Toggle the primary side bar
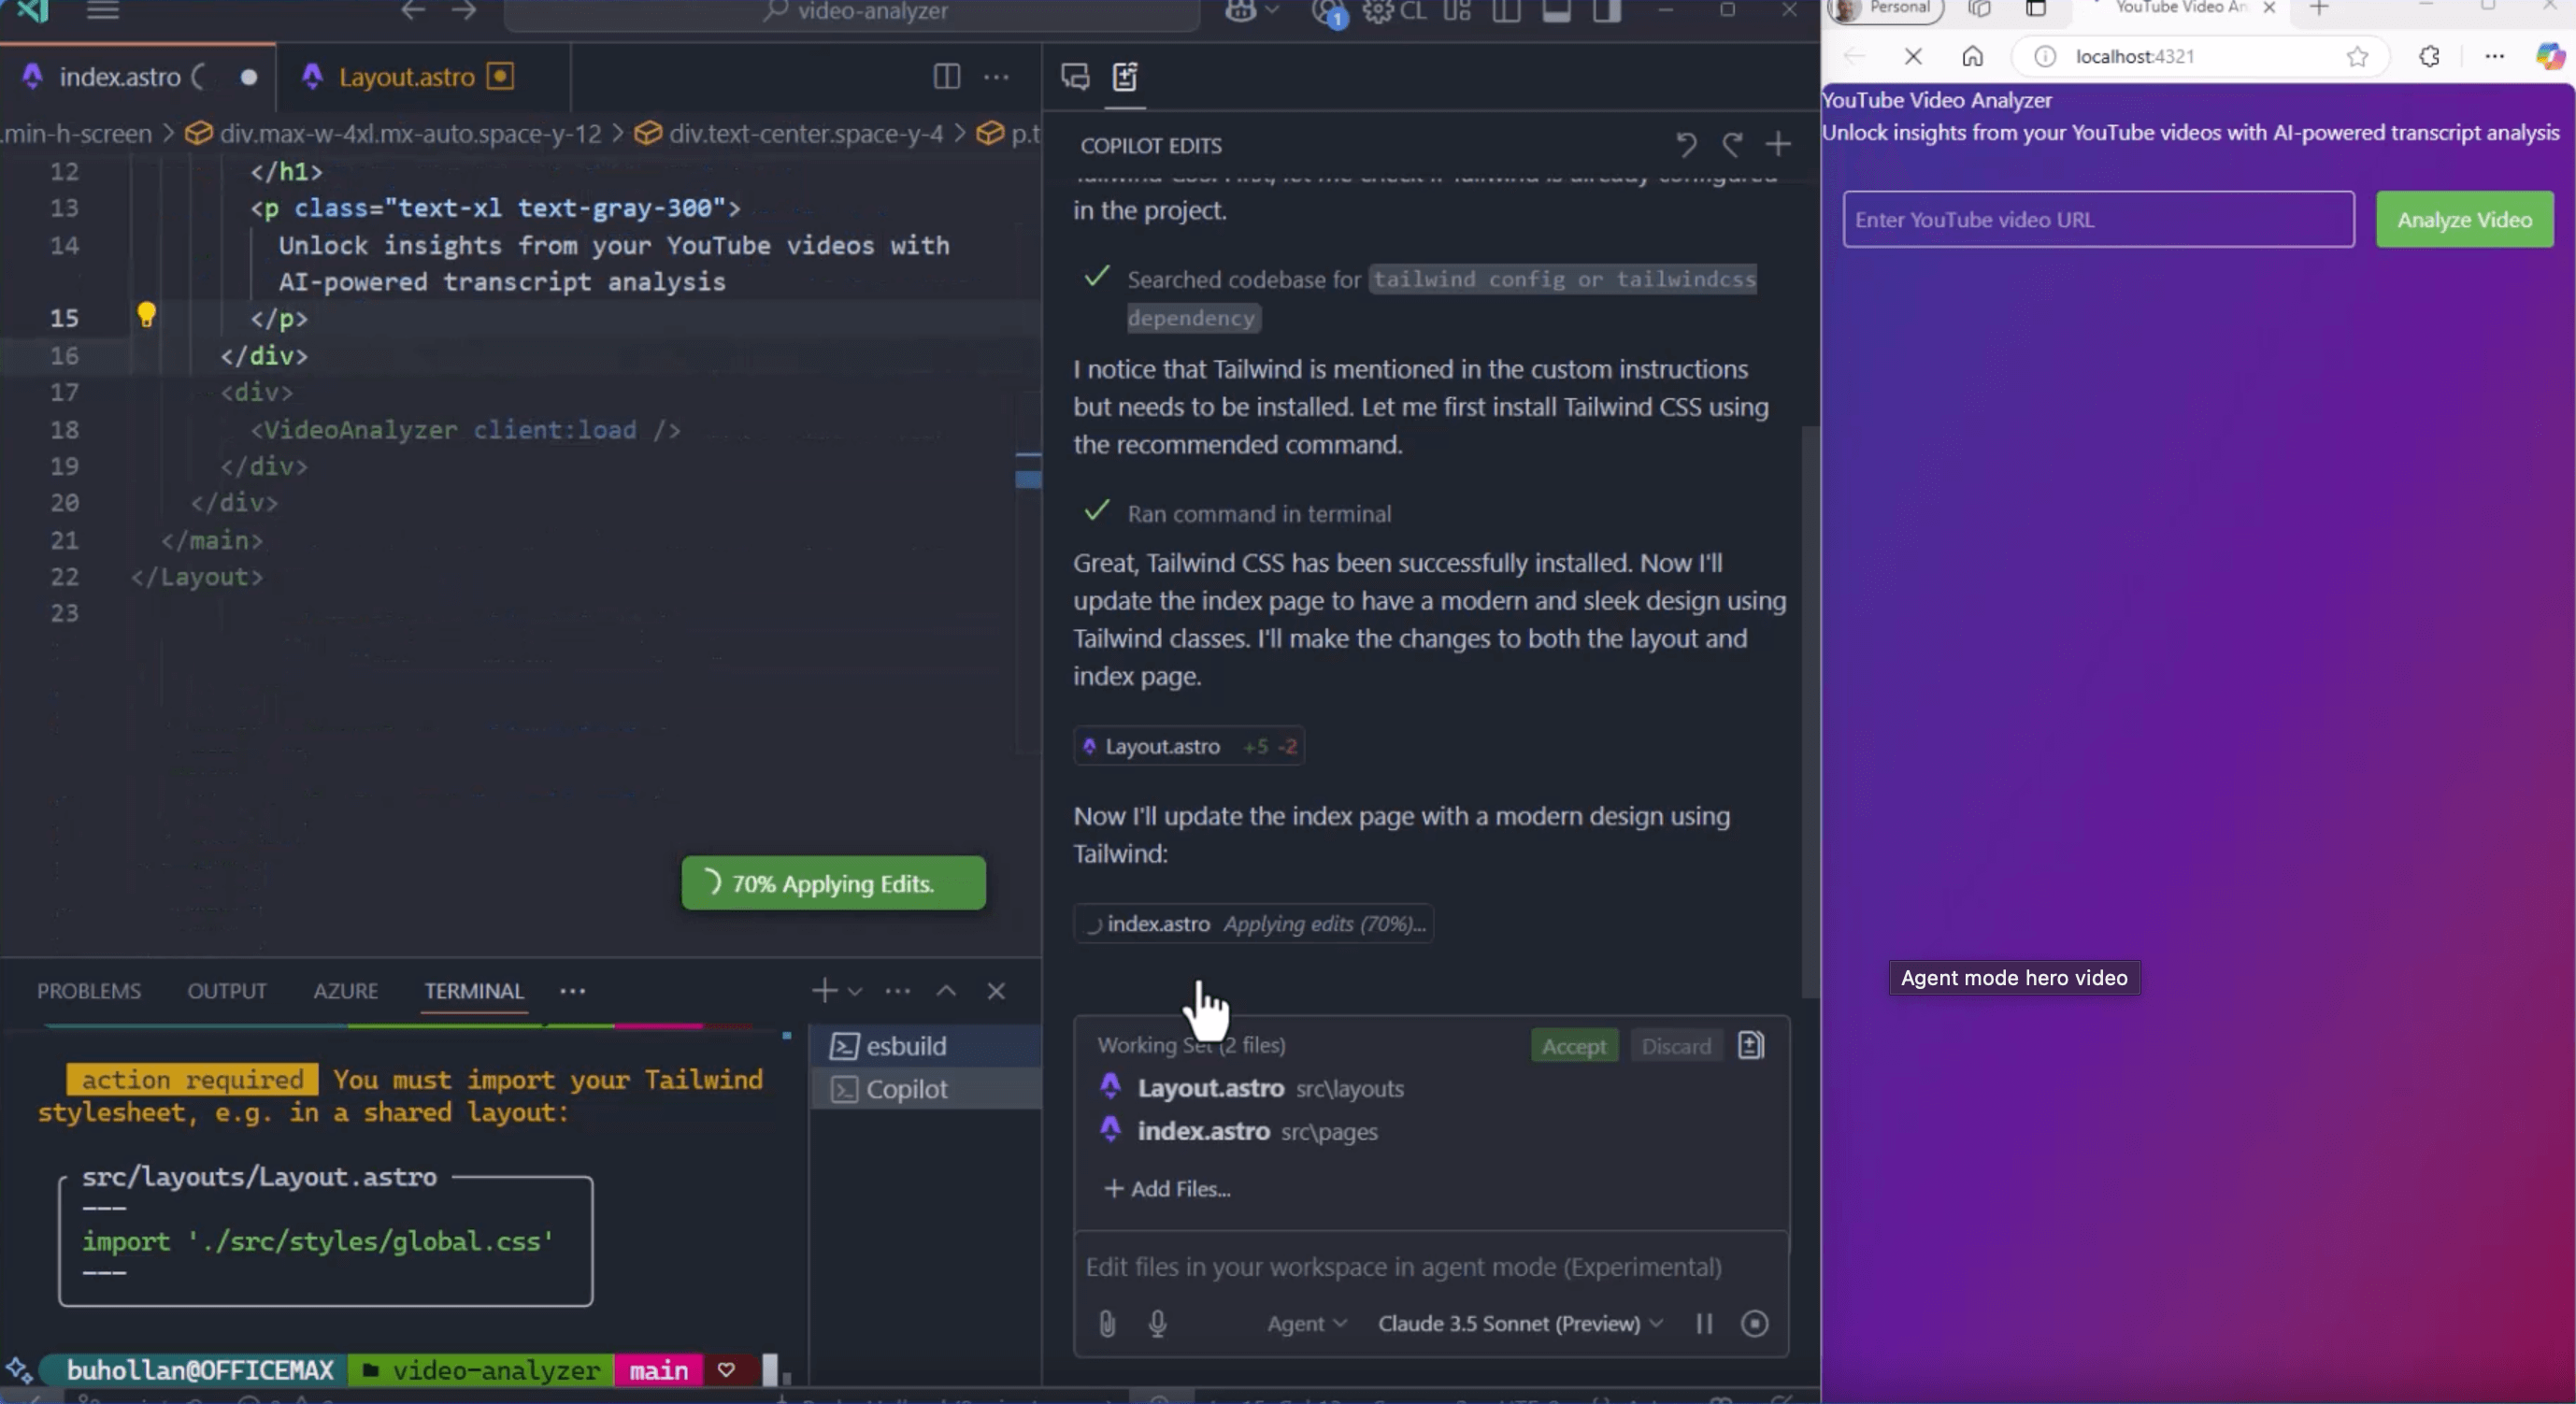This screenshot has height=1404, width=2576. (1506, 11)
